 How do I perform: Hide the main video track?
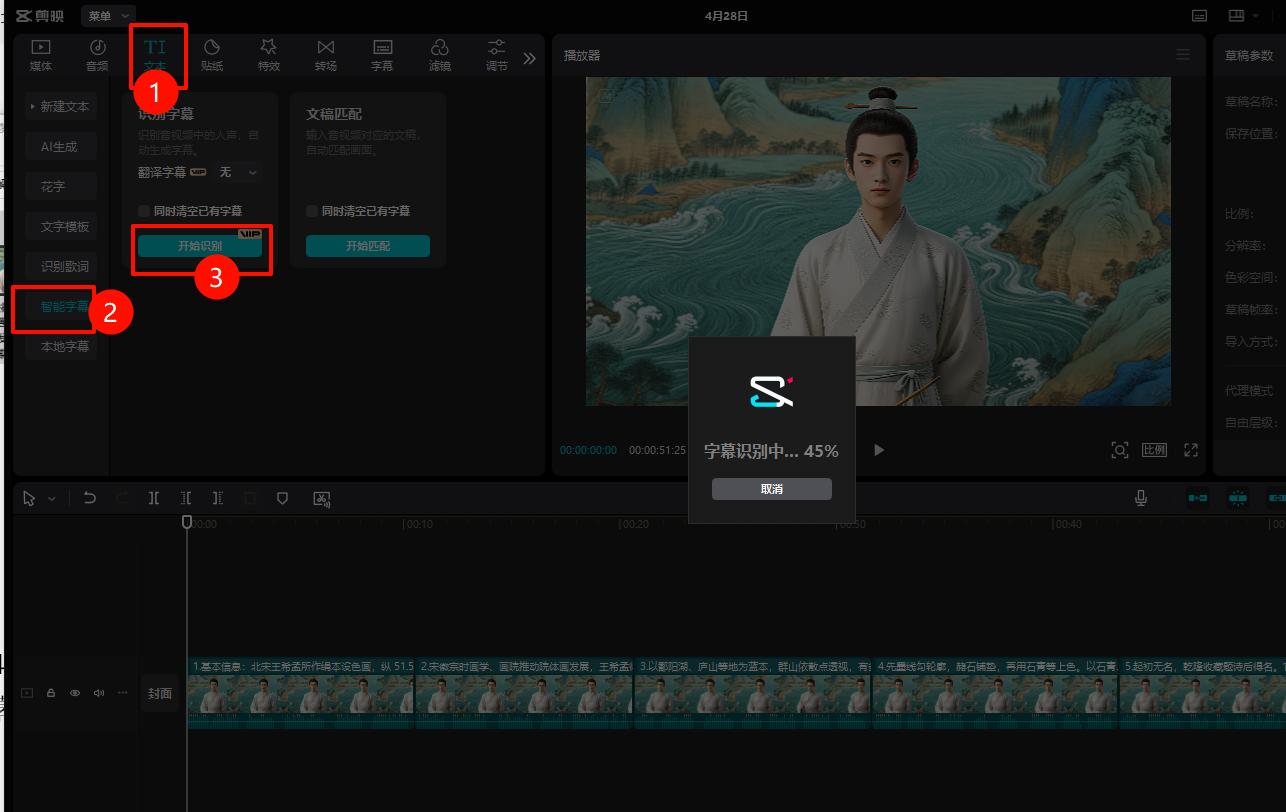[75, 692]
